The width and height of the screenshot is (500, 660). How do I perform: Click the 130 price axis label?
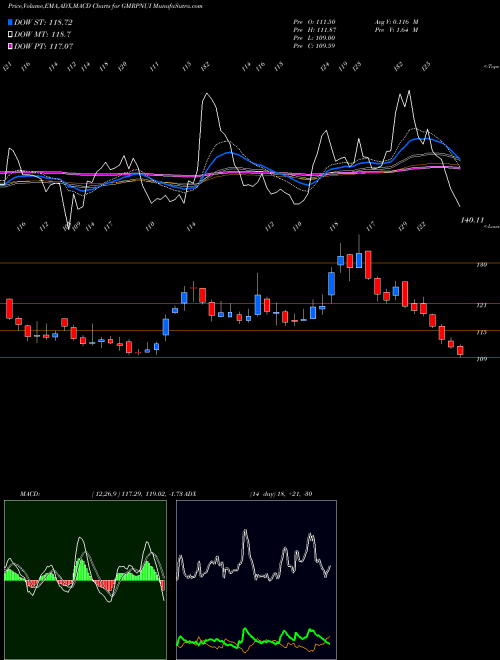(x=481, y=265)
